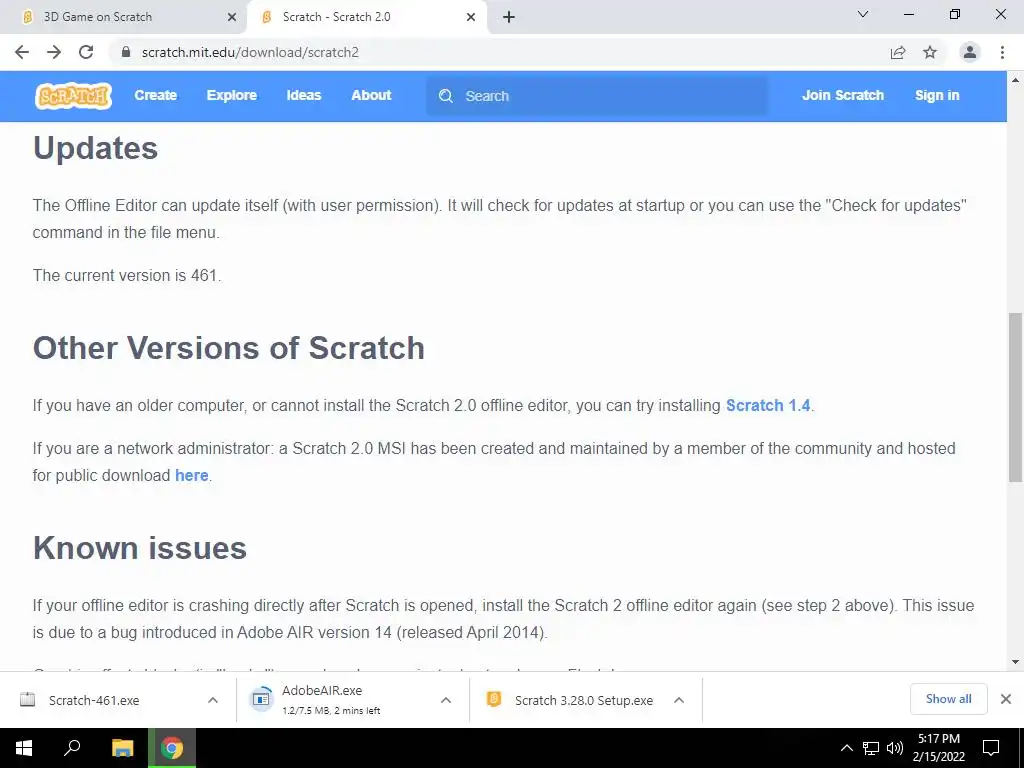Screen dimensions: 1024x768
Task: Open the Windows notification center
Action: (x=991, y=748)
